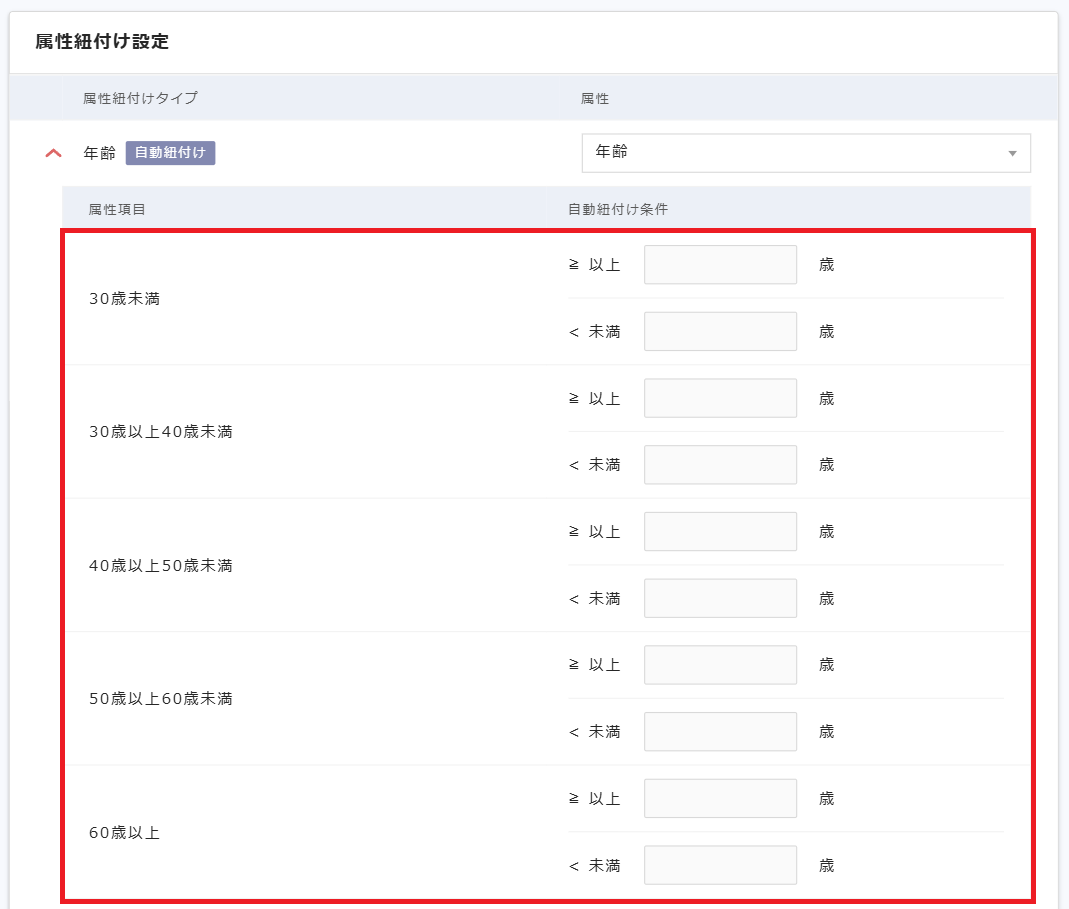Focus the 以上 field for 30歳以上40歳未満
The image size is (1069, 909).
pyautogui.click(x=720, y=398)
